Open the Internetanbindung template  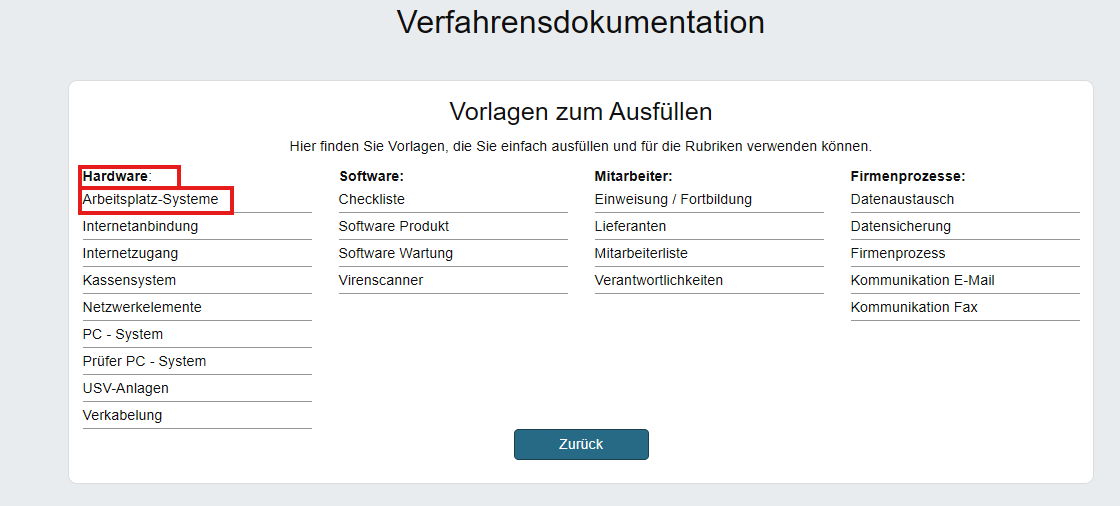click(x=141, y=227)
